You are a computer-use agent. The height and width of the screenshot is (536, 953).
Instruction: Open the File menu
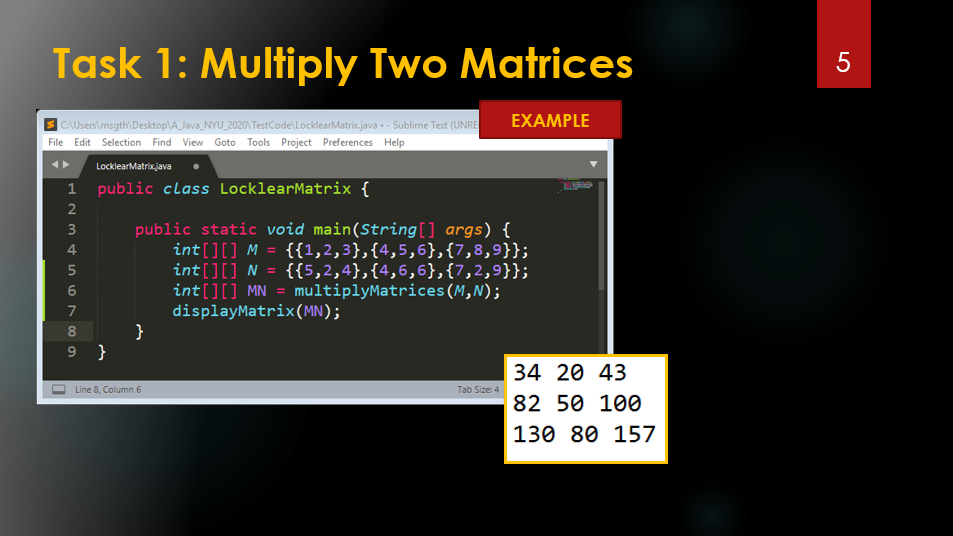point(55,142)
